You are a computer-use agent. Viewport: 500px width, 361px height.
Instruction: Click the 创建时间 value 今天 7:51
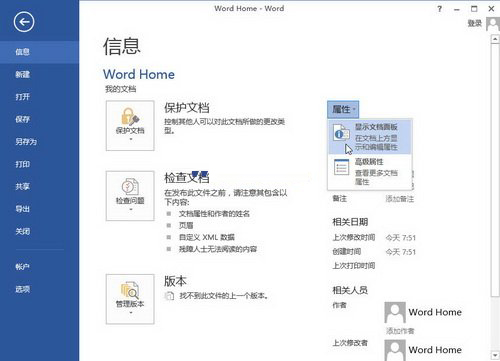coord(401,252)
